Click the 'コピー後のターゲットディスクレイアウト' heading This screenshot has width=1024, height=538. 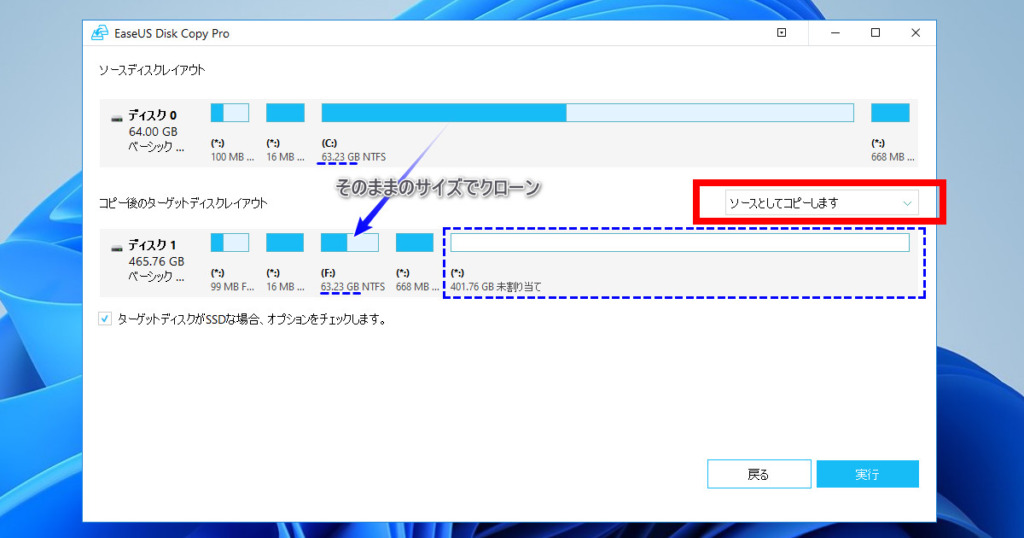(183, 203)
